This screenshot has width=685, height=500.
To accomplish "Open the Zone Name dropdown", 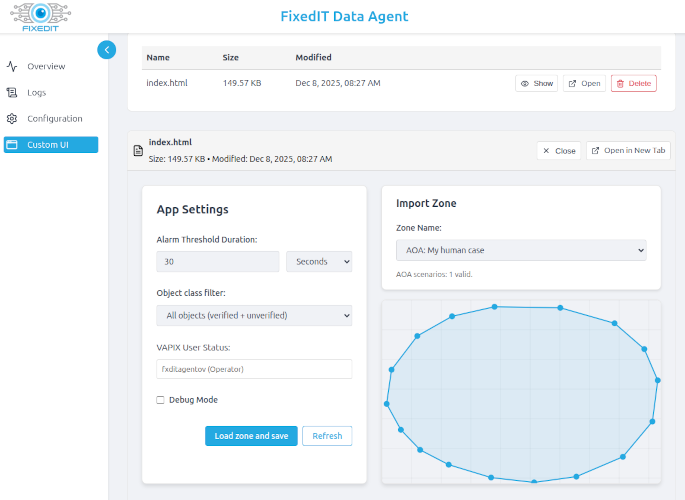I will [x=521, y=250].
